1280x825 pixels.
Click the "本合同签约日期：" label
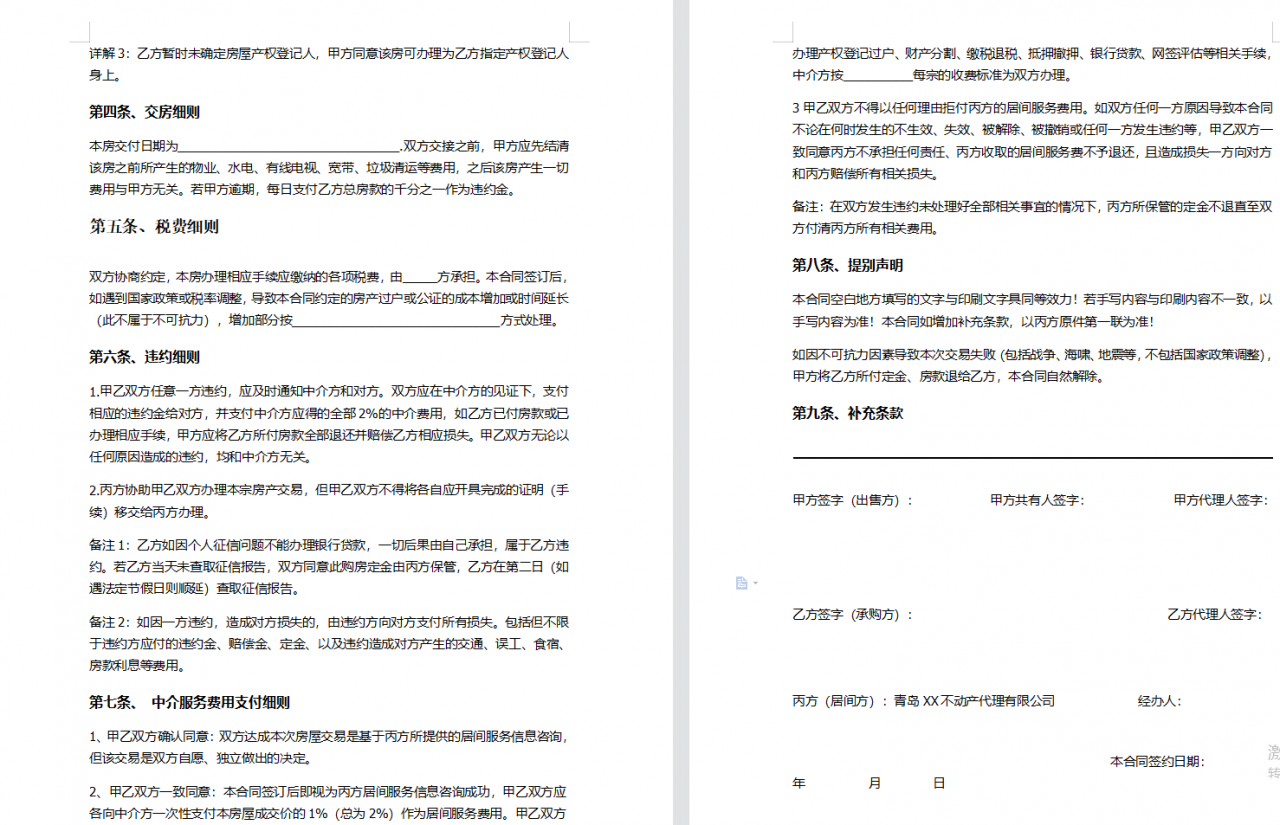1158,762
